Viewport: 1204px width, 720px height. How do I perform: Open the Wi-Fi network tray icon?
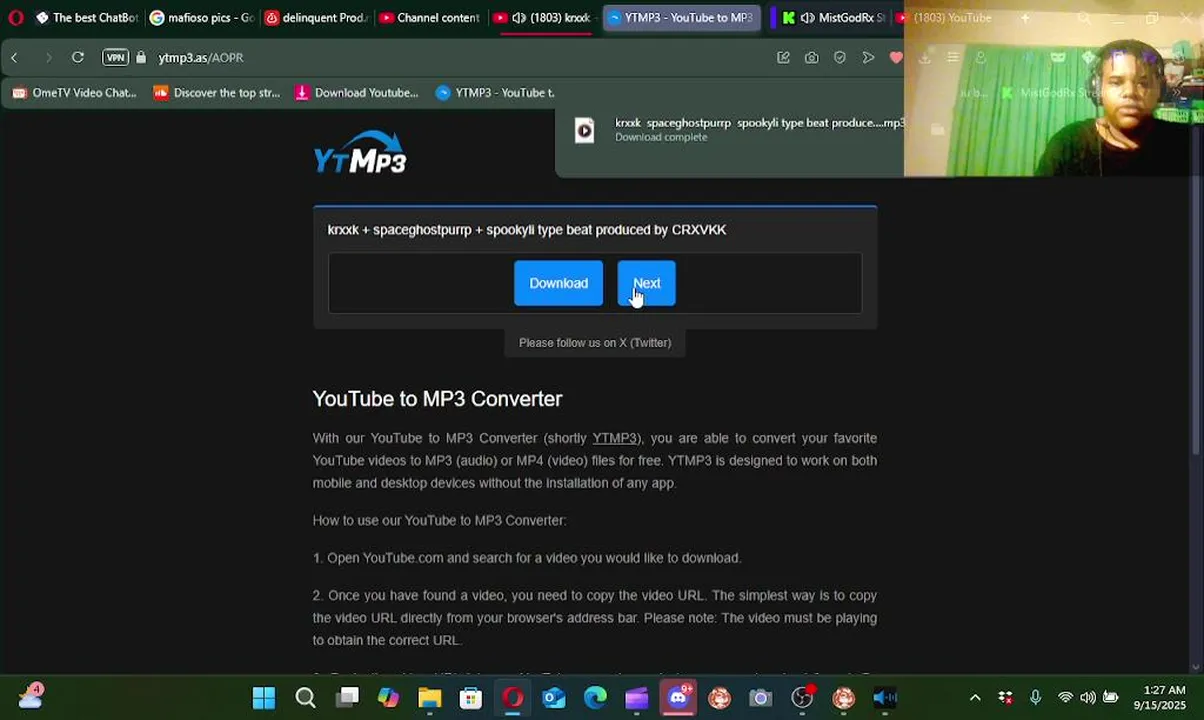tap(1066, 698)
